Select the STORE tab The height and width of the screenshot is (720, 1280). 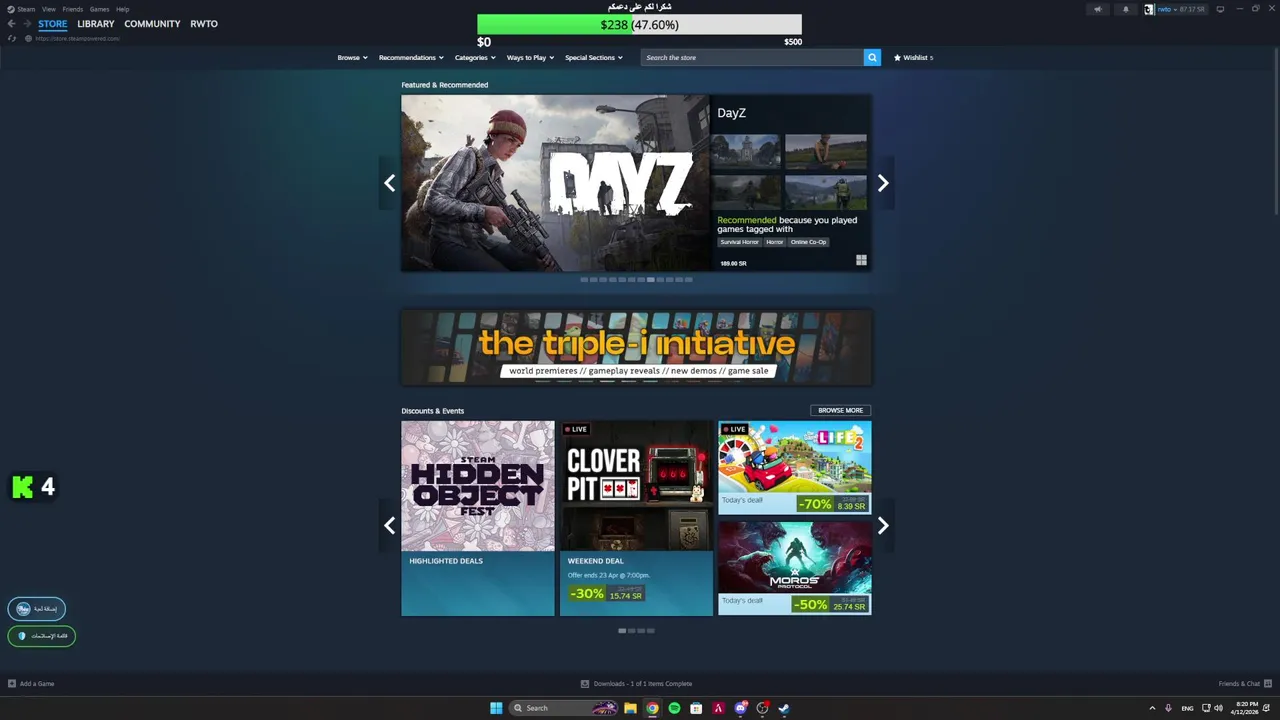pos(53,24)
